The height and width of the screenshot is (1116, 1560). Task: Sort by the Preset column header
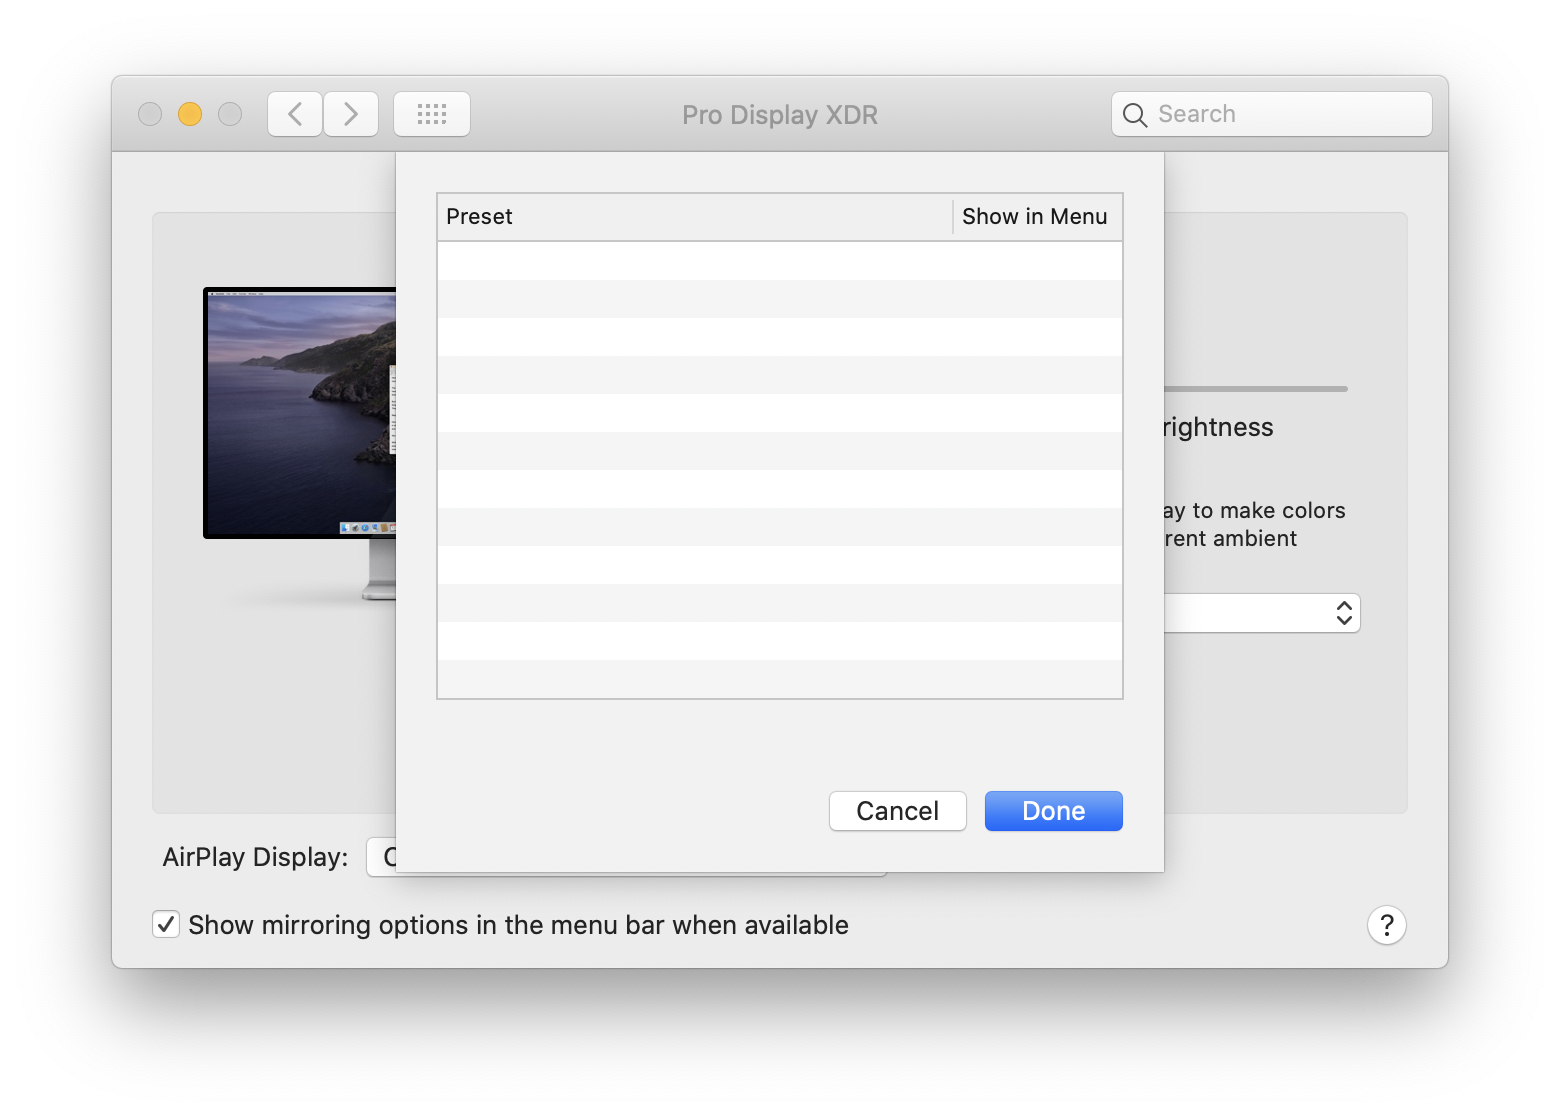(695, 217)
